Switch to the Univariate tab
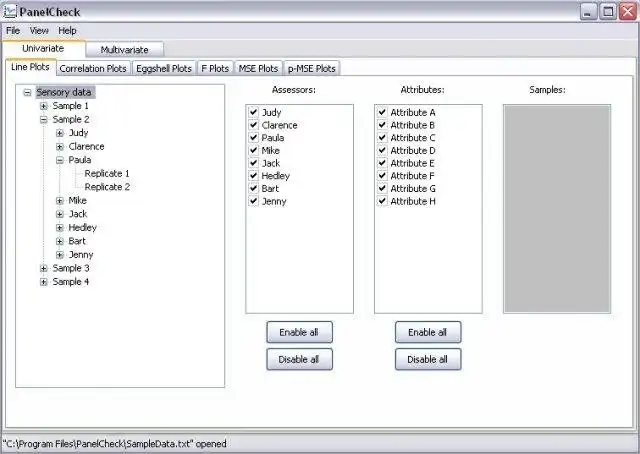The width and height of the screenshot is (640, 454). click(x=43, y=49)
